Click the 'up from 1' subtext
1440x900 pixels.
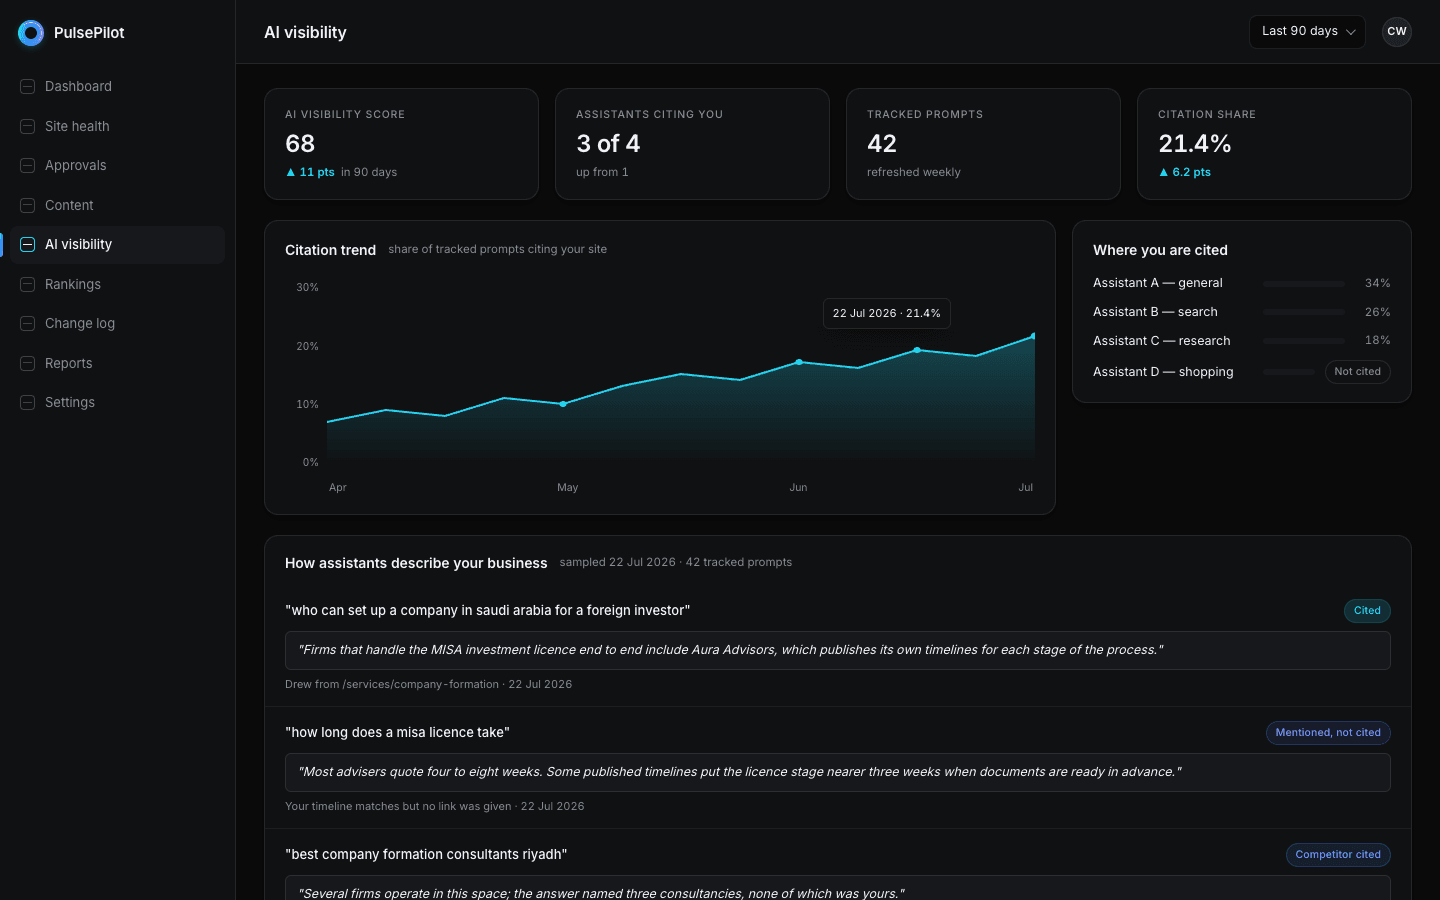point(602,172)
